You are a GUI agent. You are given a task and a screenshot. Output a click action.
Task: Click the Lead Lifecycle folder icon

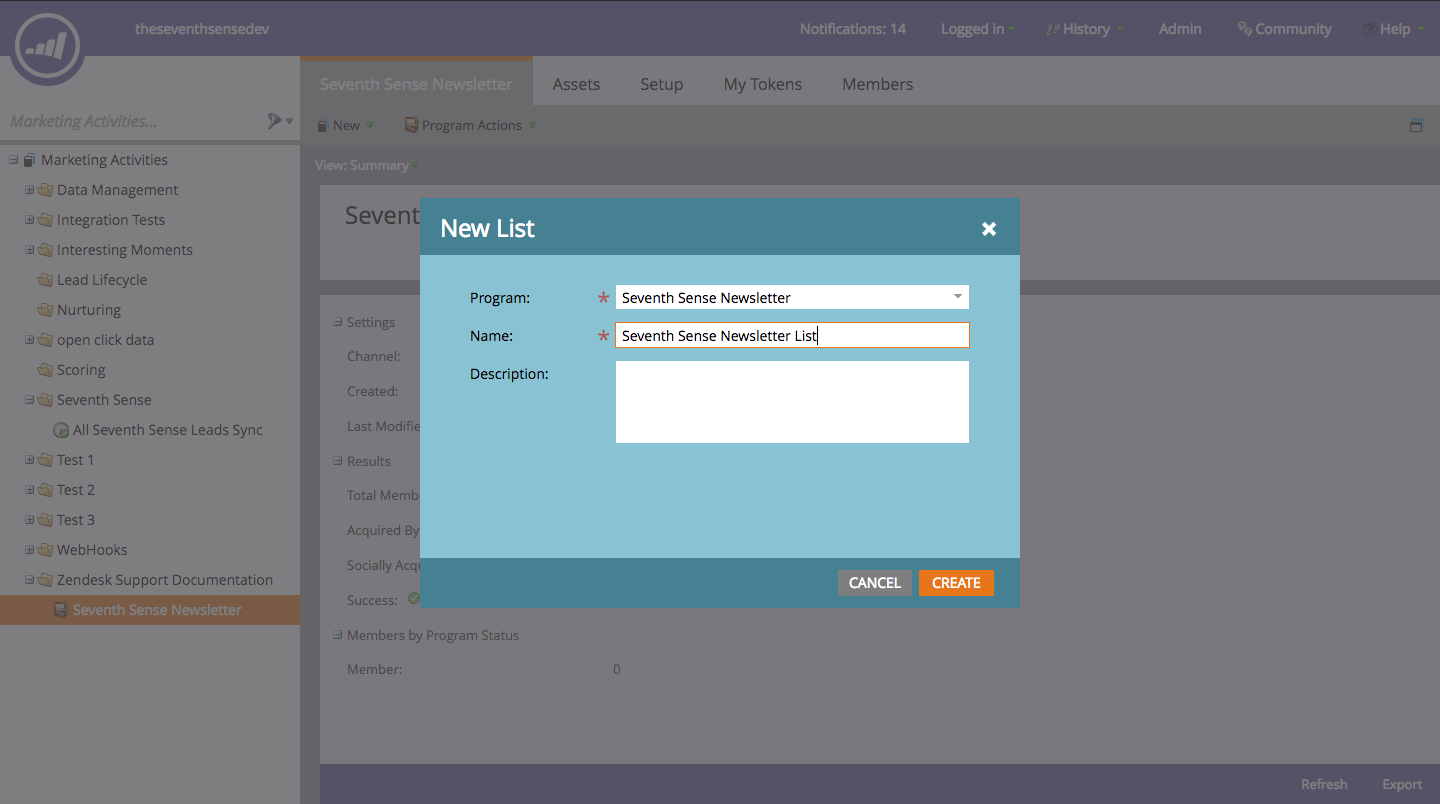[45, 280]
